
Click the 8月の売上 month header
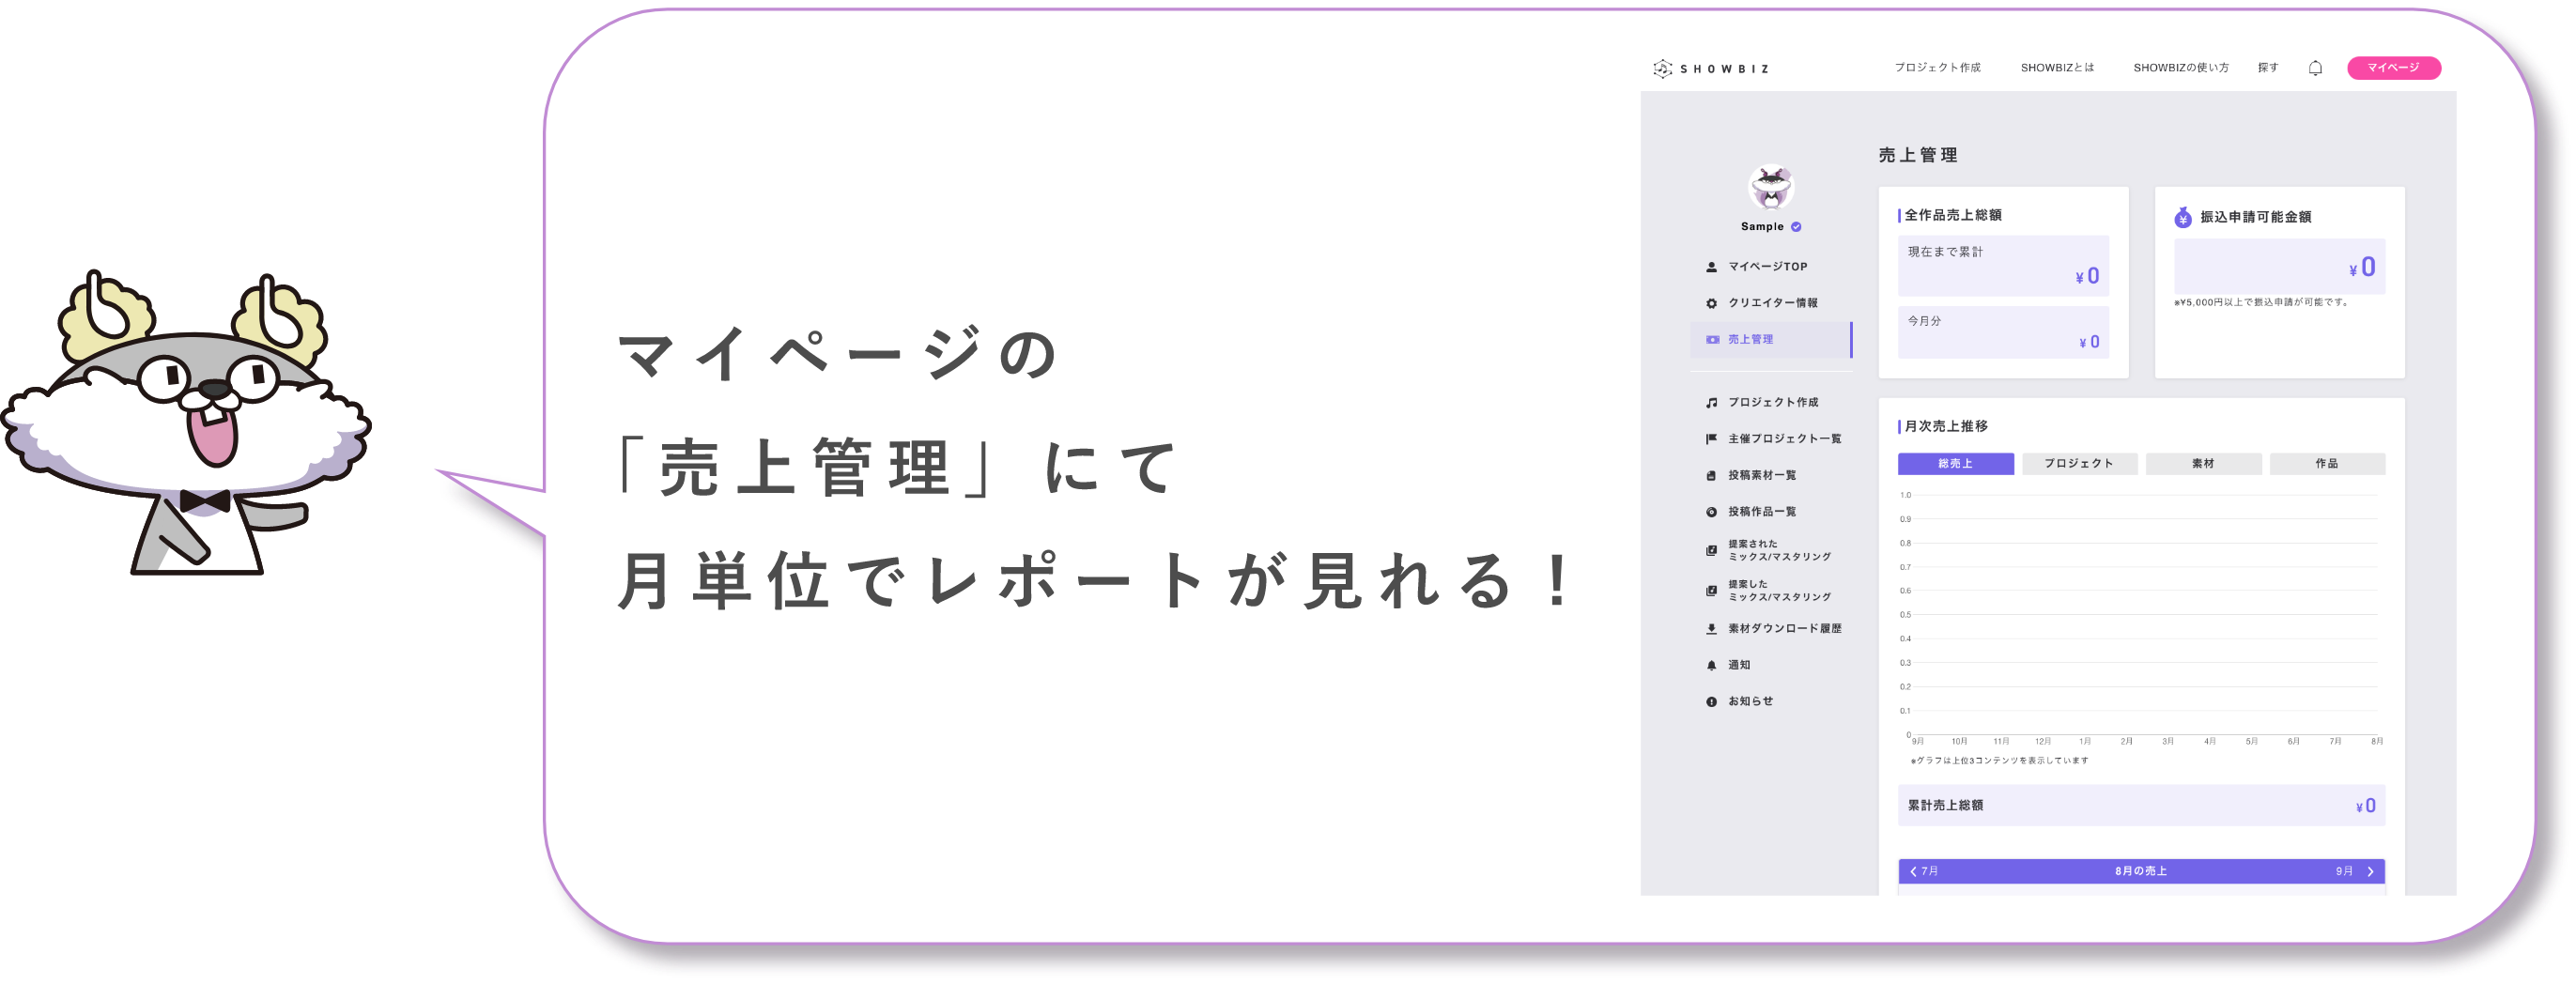[x=2140, y=871]
